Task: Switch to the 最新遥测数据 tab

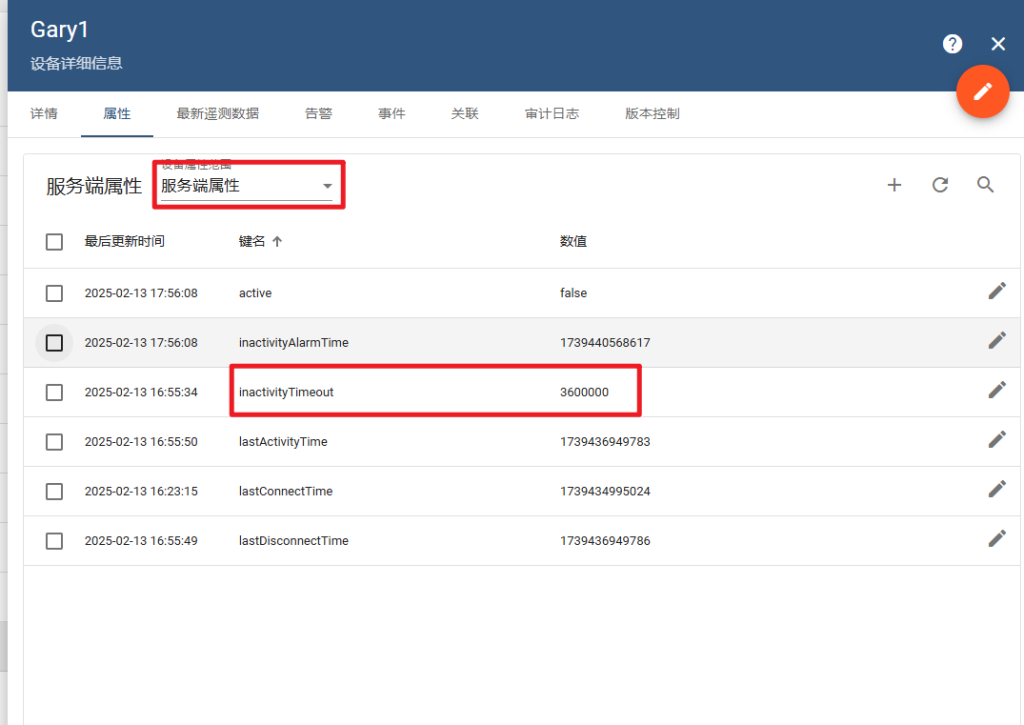Action: pos(217,114)
